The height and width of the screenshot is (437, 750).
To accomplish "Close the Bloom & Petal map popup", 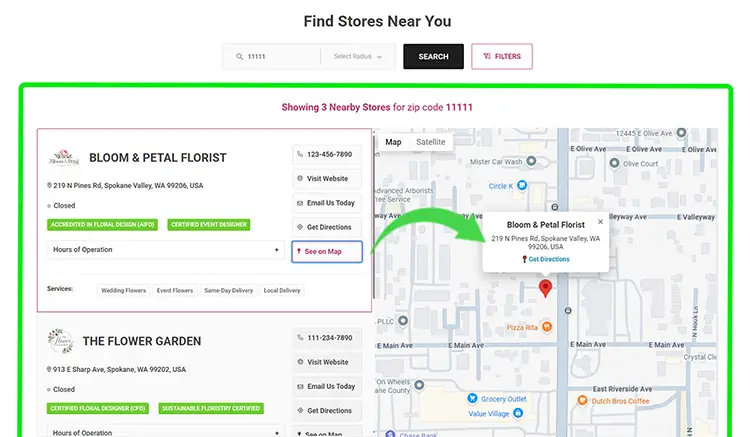I will 600,222.
